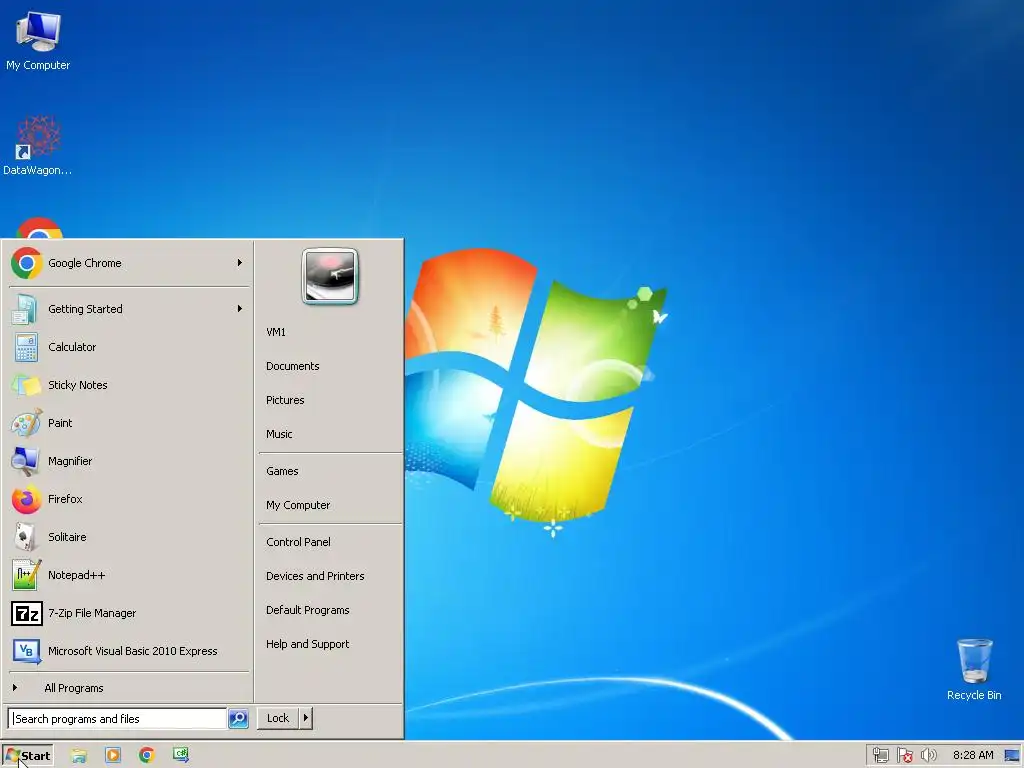Screen dimensions: 1024x768
Task: Click the search magnifier button
Action: [x=238, y=718]
